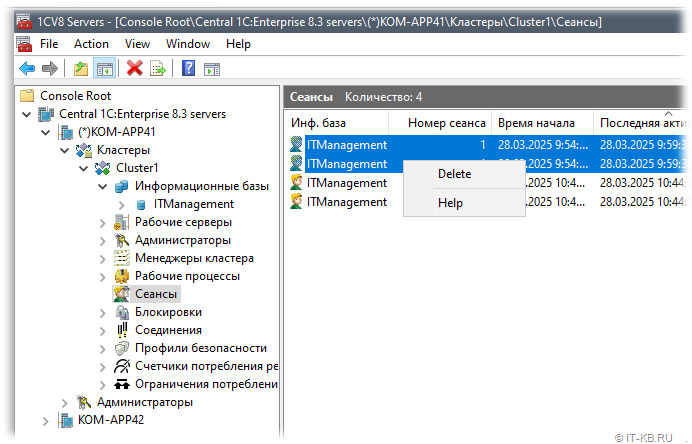Open the View menu
Viewport: 692px width, 444px height.
tap(137, 44)
